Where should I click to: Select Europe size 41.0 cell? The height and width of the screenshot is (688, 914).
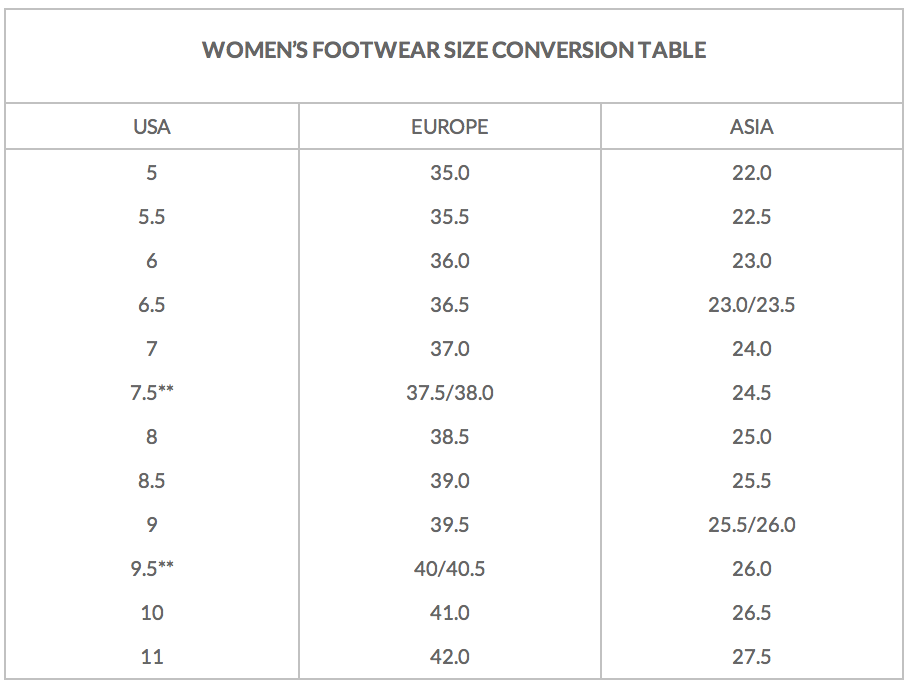(450, 613)
